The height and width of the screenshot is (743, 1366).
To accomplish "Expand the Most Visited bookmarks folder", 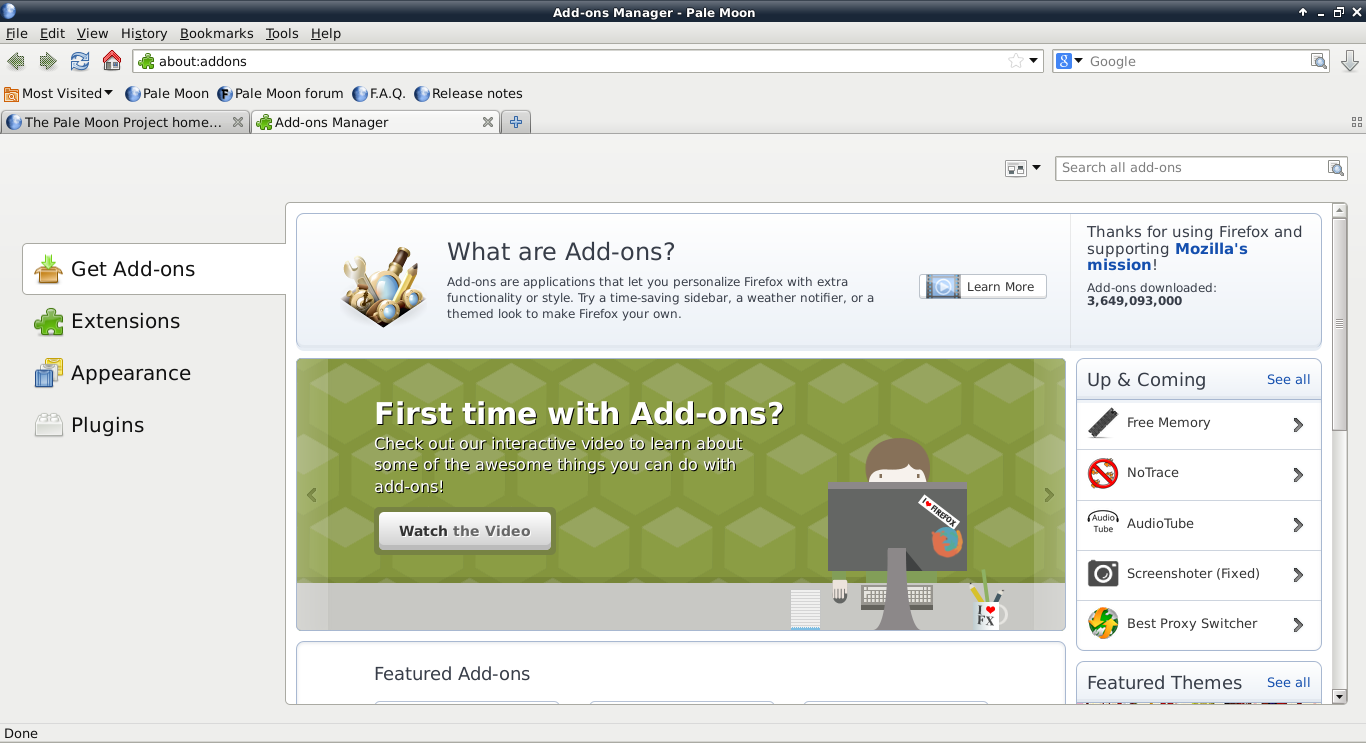I will [59, 93].
